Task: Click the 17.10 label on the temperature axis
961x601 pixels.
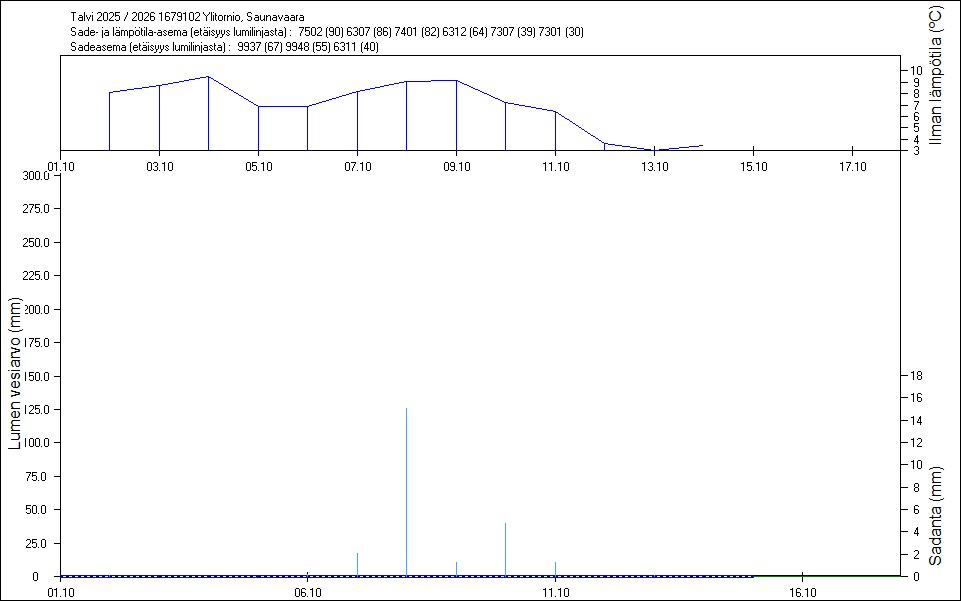Action: [852, 167]
